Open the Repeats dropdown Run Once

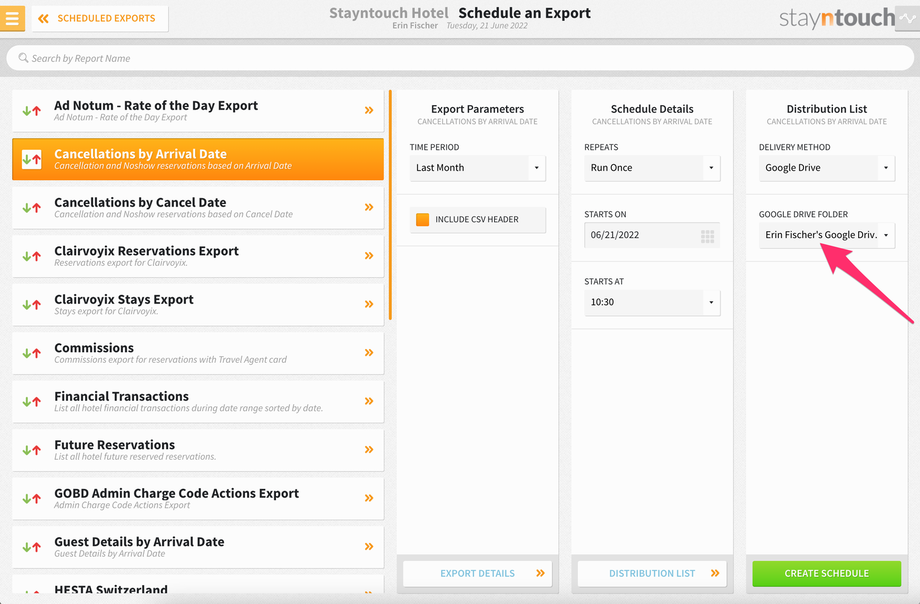(x=652, y=168)
